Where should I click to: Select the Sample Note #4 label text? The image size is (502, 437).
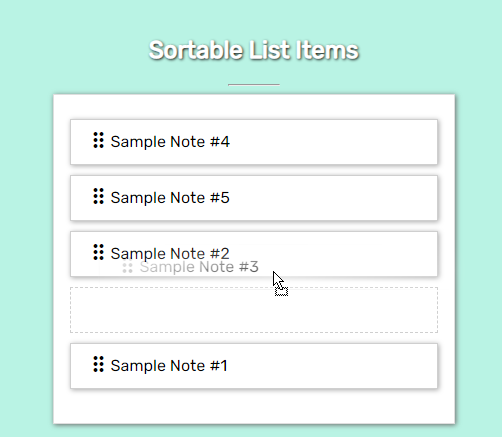[170, 142]
